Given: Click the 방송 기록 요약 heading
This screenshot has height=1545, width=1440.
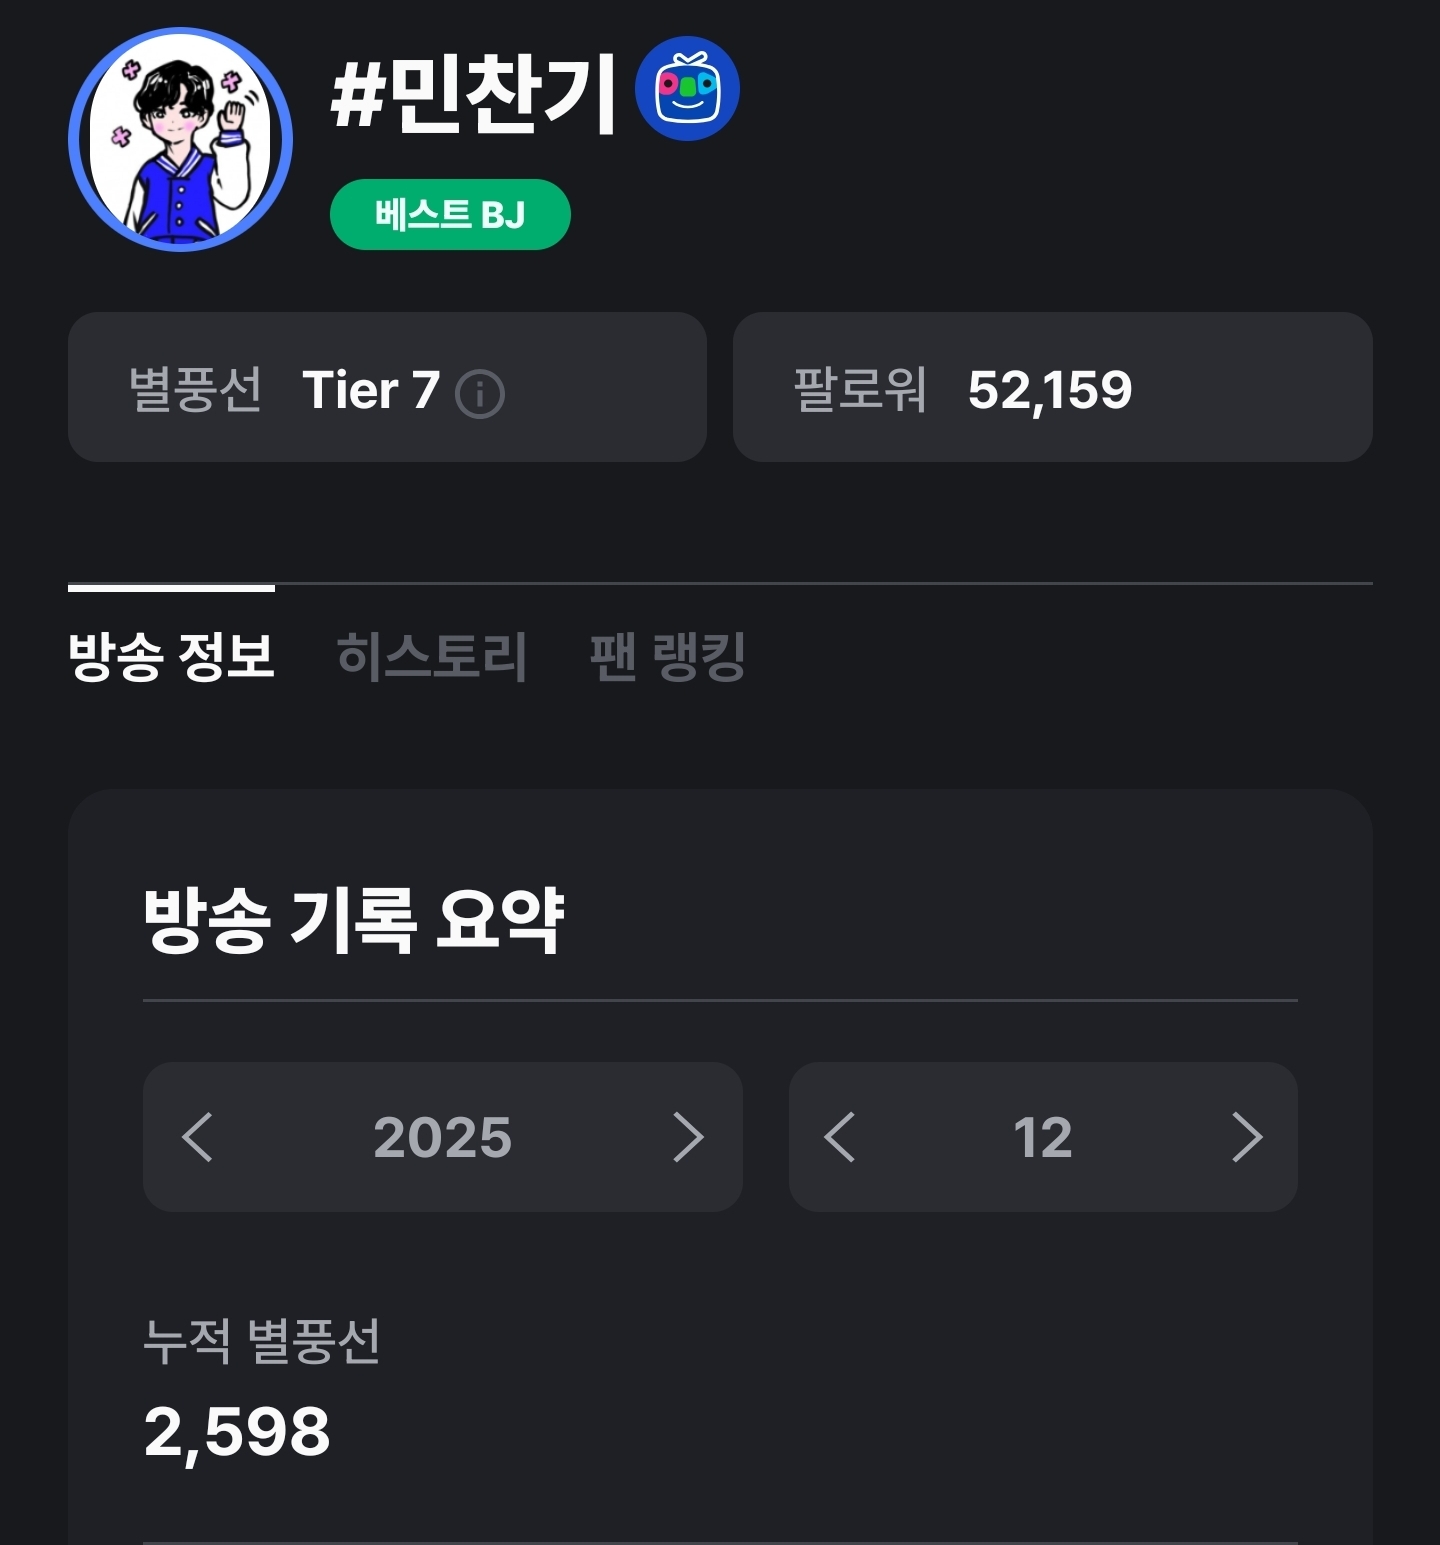Looking at the screenshot, I should tap(354, 920).
